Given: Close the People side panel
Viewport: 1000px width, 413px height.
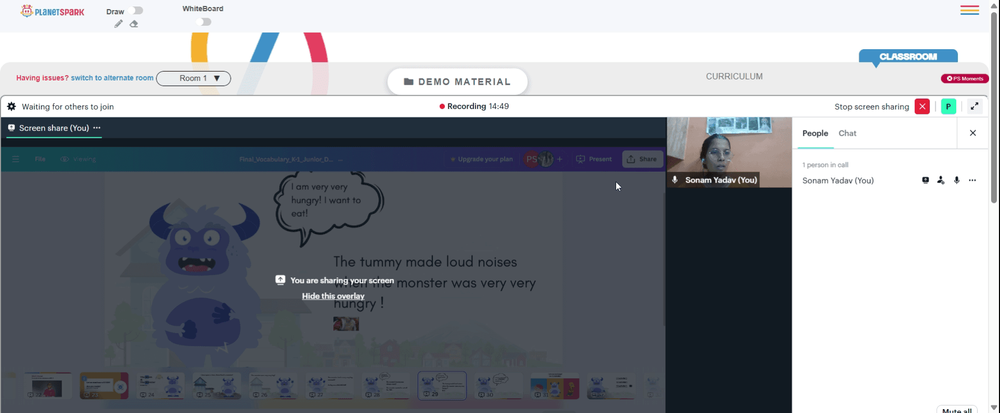Looking at the screenshot, I should pos(973,133).
